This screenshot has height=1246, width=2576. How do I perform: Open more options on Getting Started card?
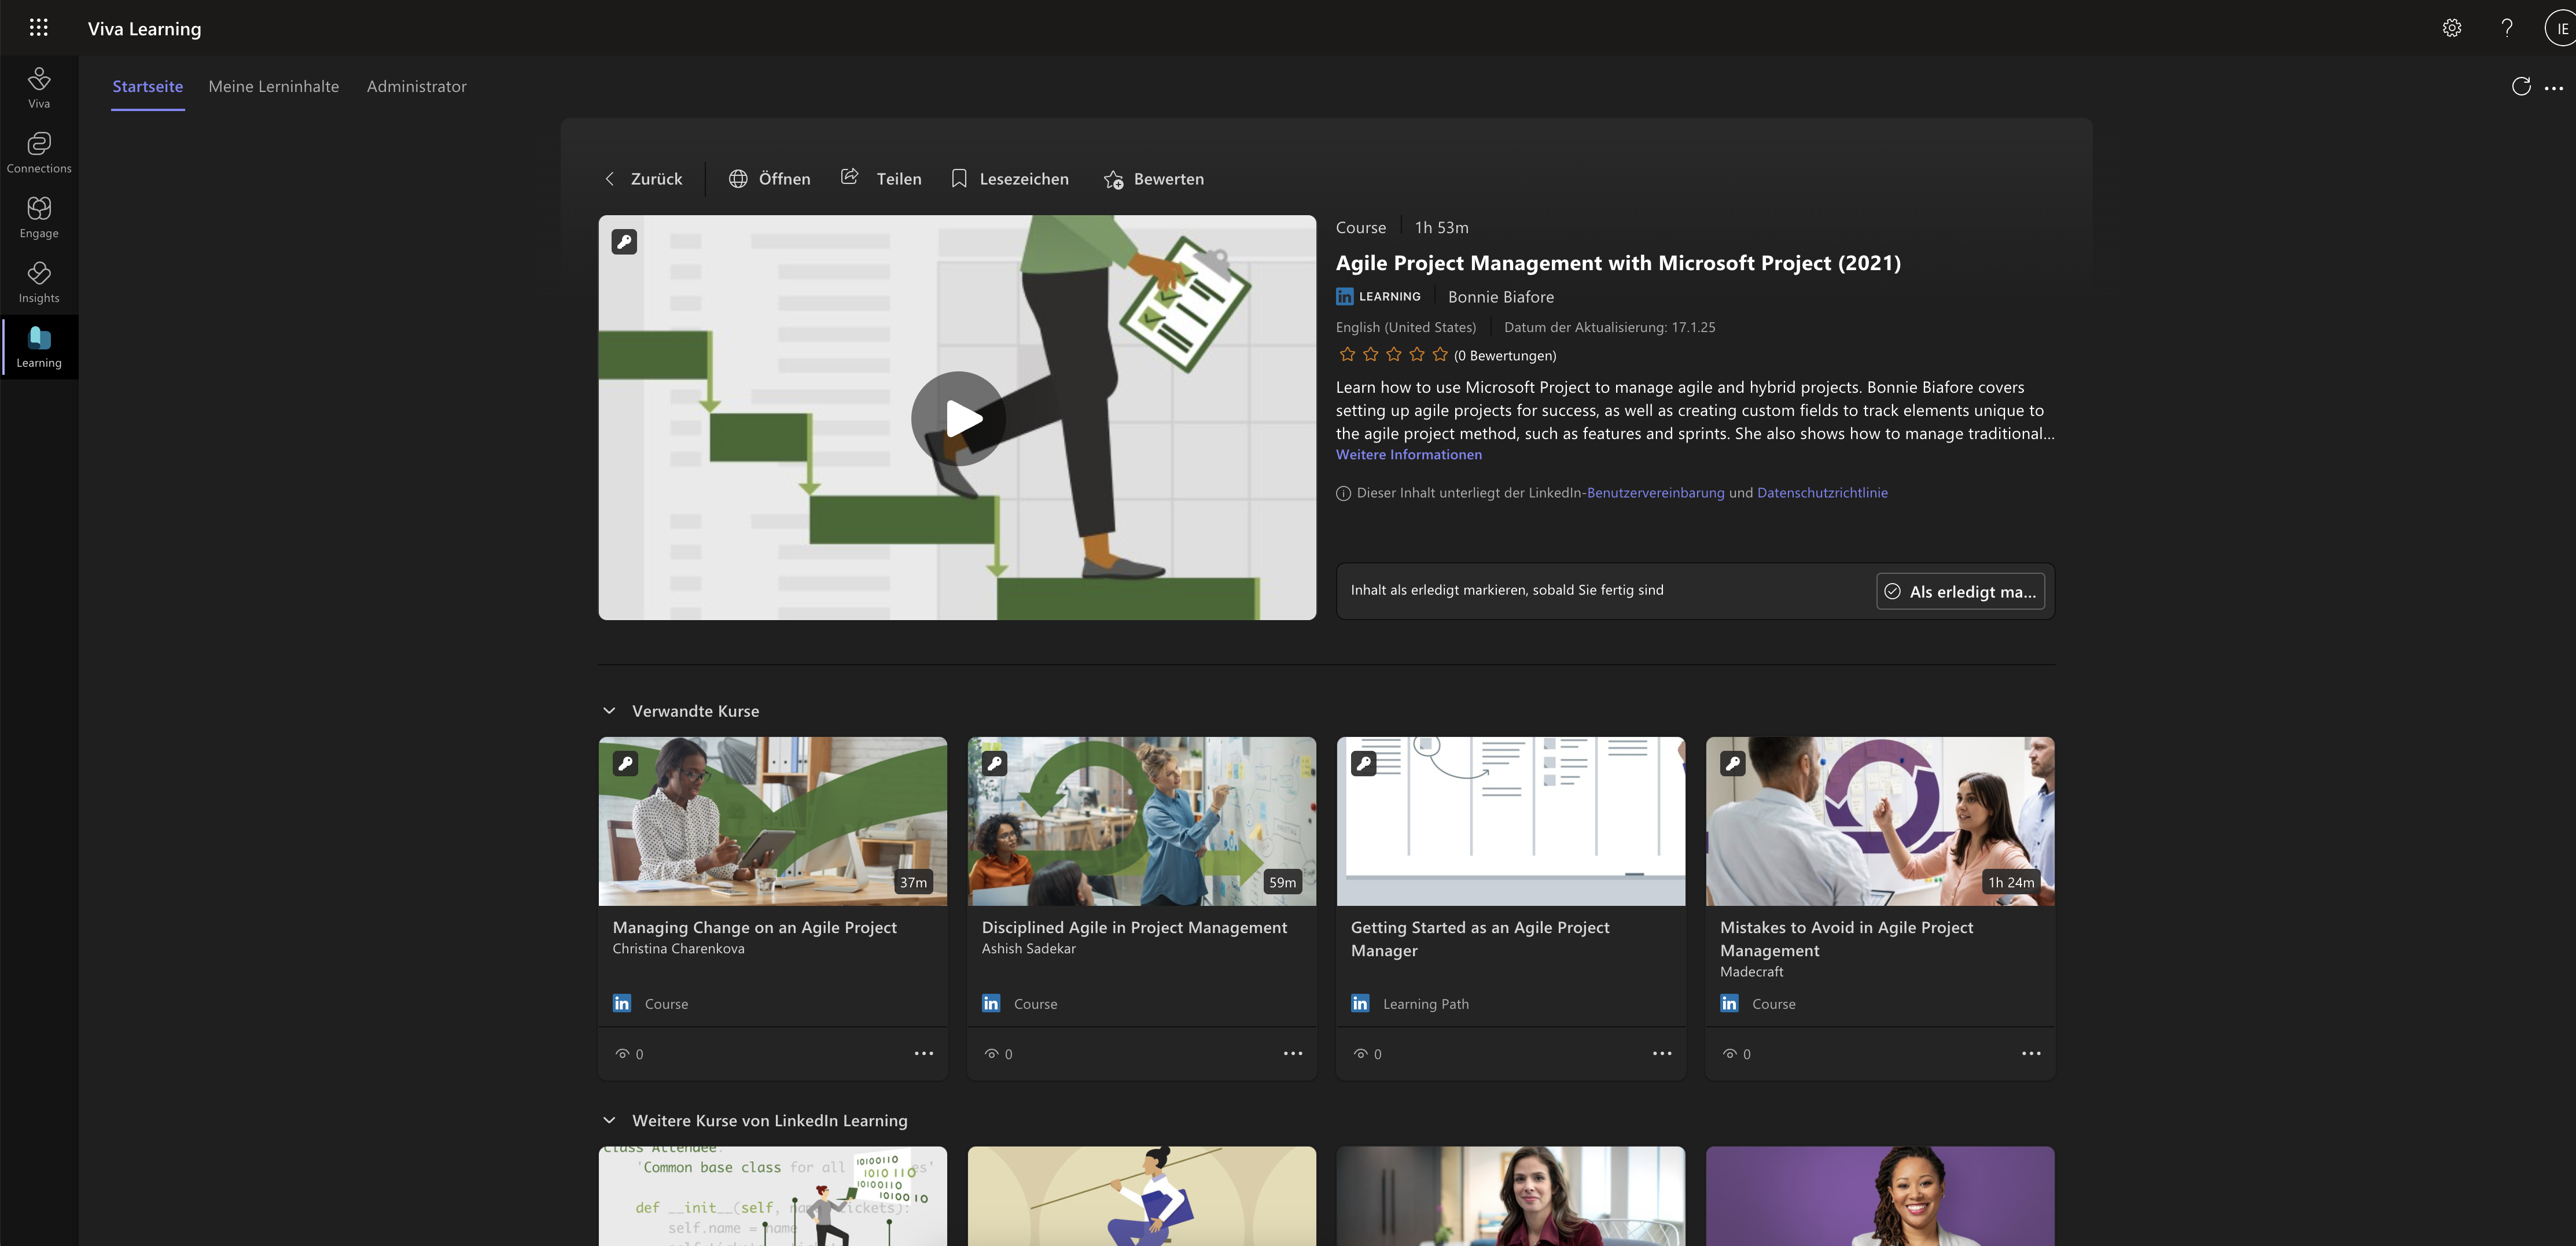1662,1053
